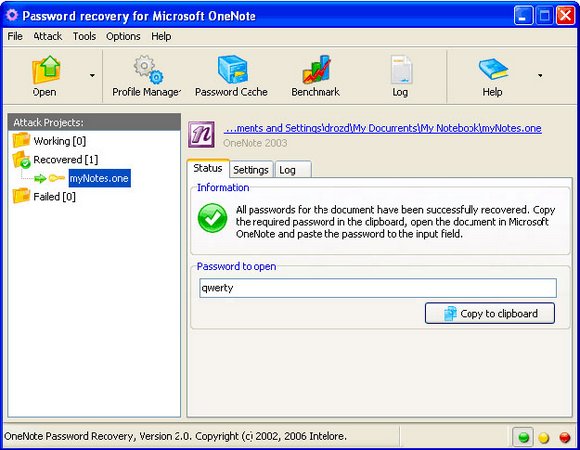Open the Password Cache cabinet icon
580x450 pixels.
[x=232, y=70]
